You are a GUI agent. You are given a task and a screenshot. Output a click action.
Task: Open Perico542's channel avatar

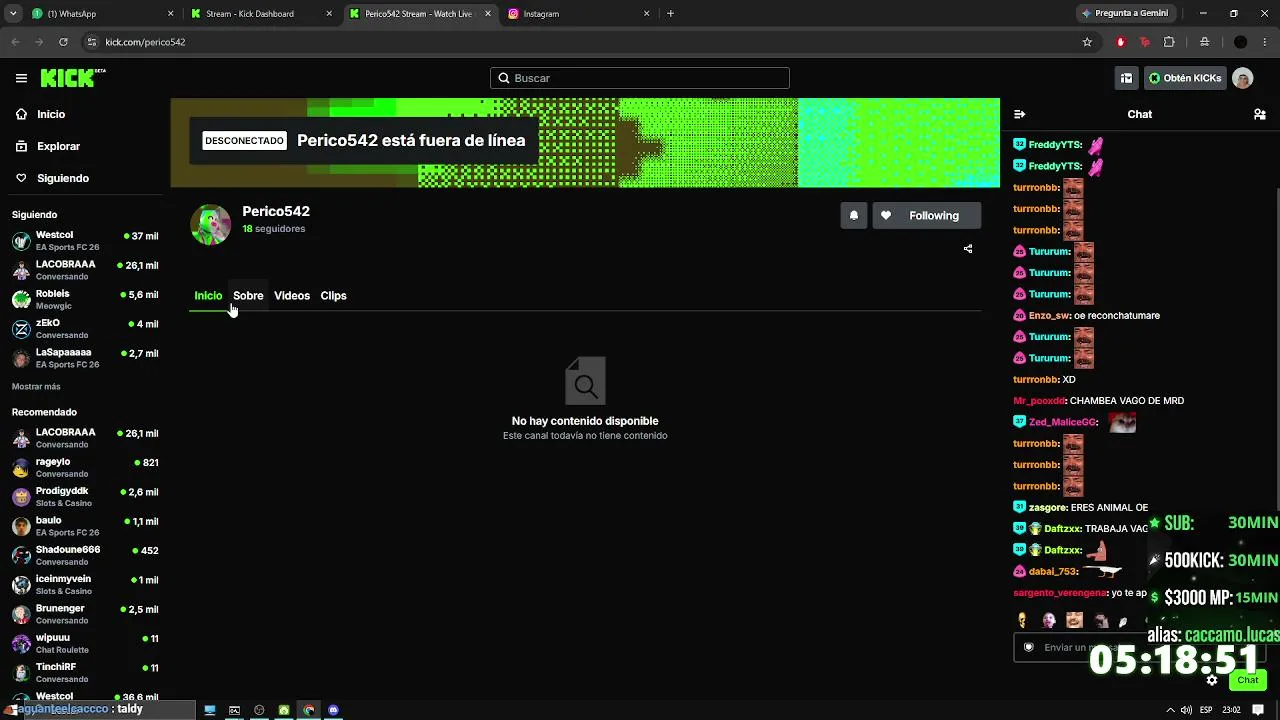(211, 224)
